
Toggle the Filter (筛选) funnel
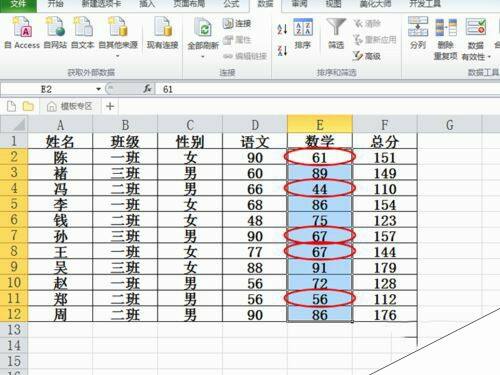(x=336, y=33)
